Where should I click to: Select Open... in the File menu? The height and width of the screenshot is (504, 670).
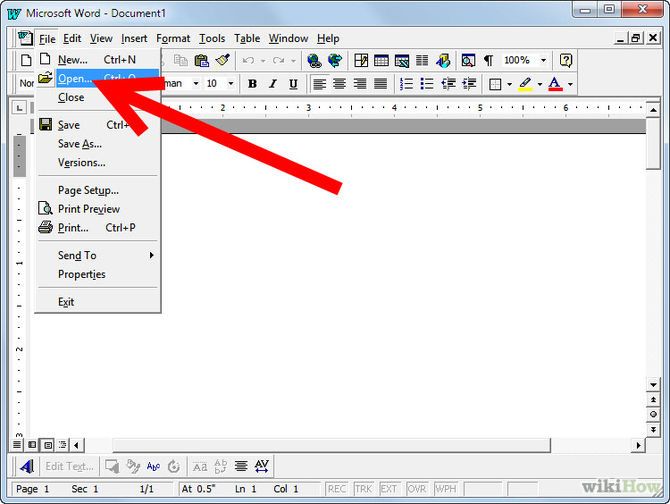coord(98,79)
